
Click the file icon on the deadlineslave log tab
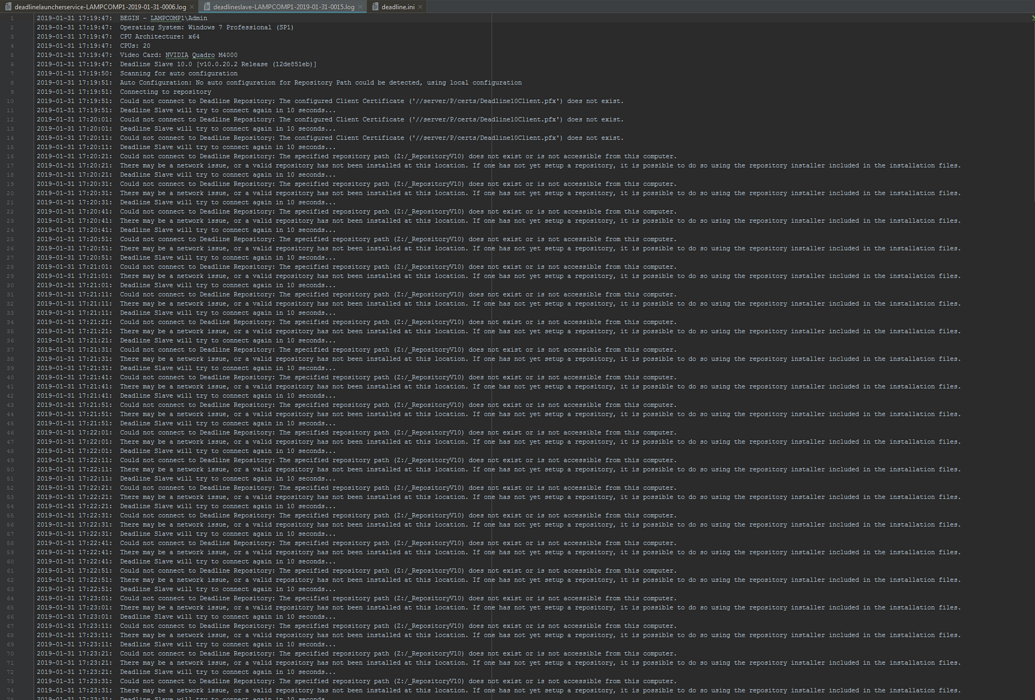pyautogui.click(x=205, y=6)
